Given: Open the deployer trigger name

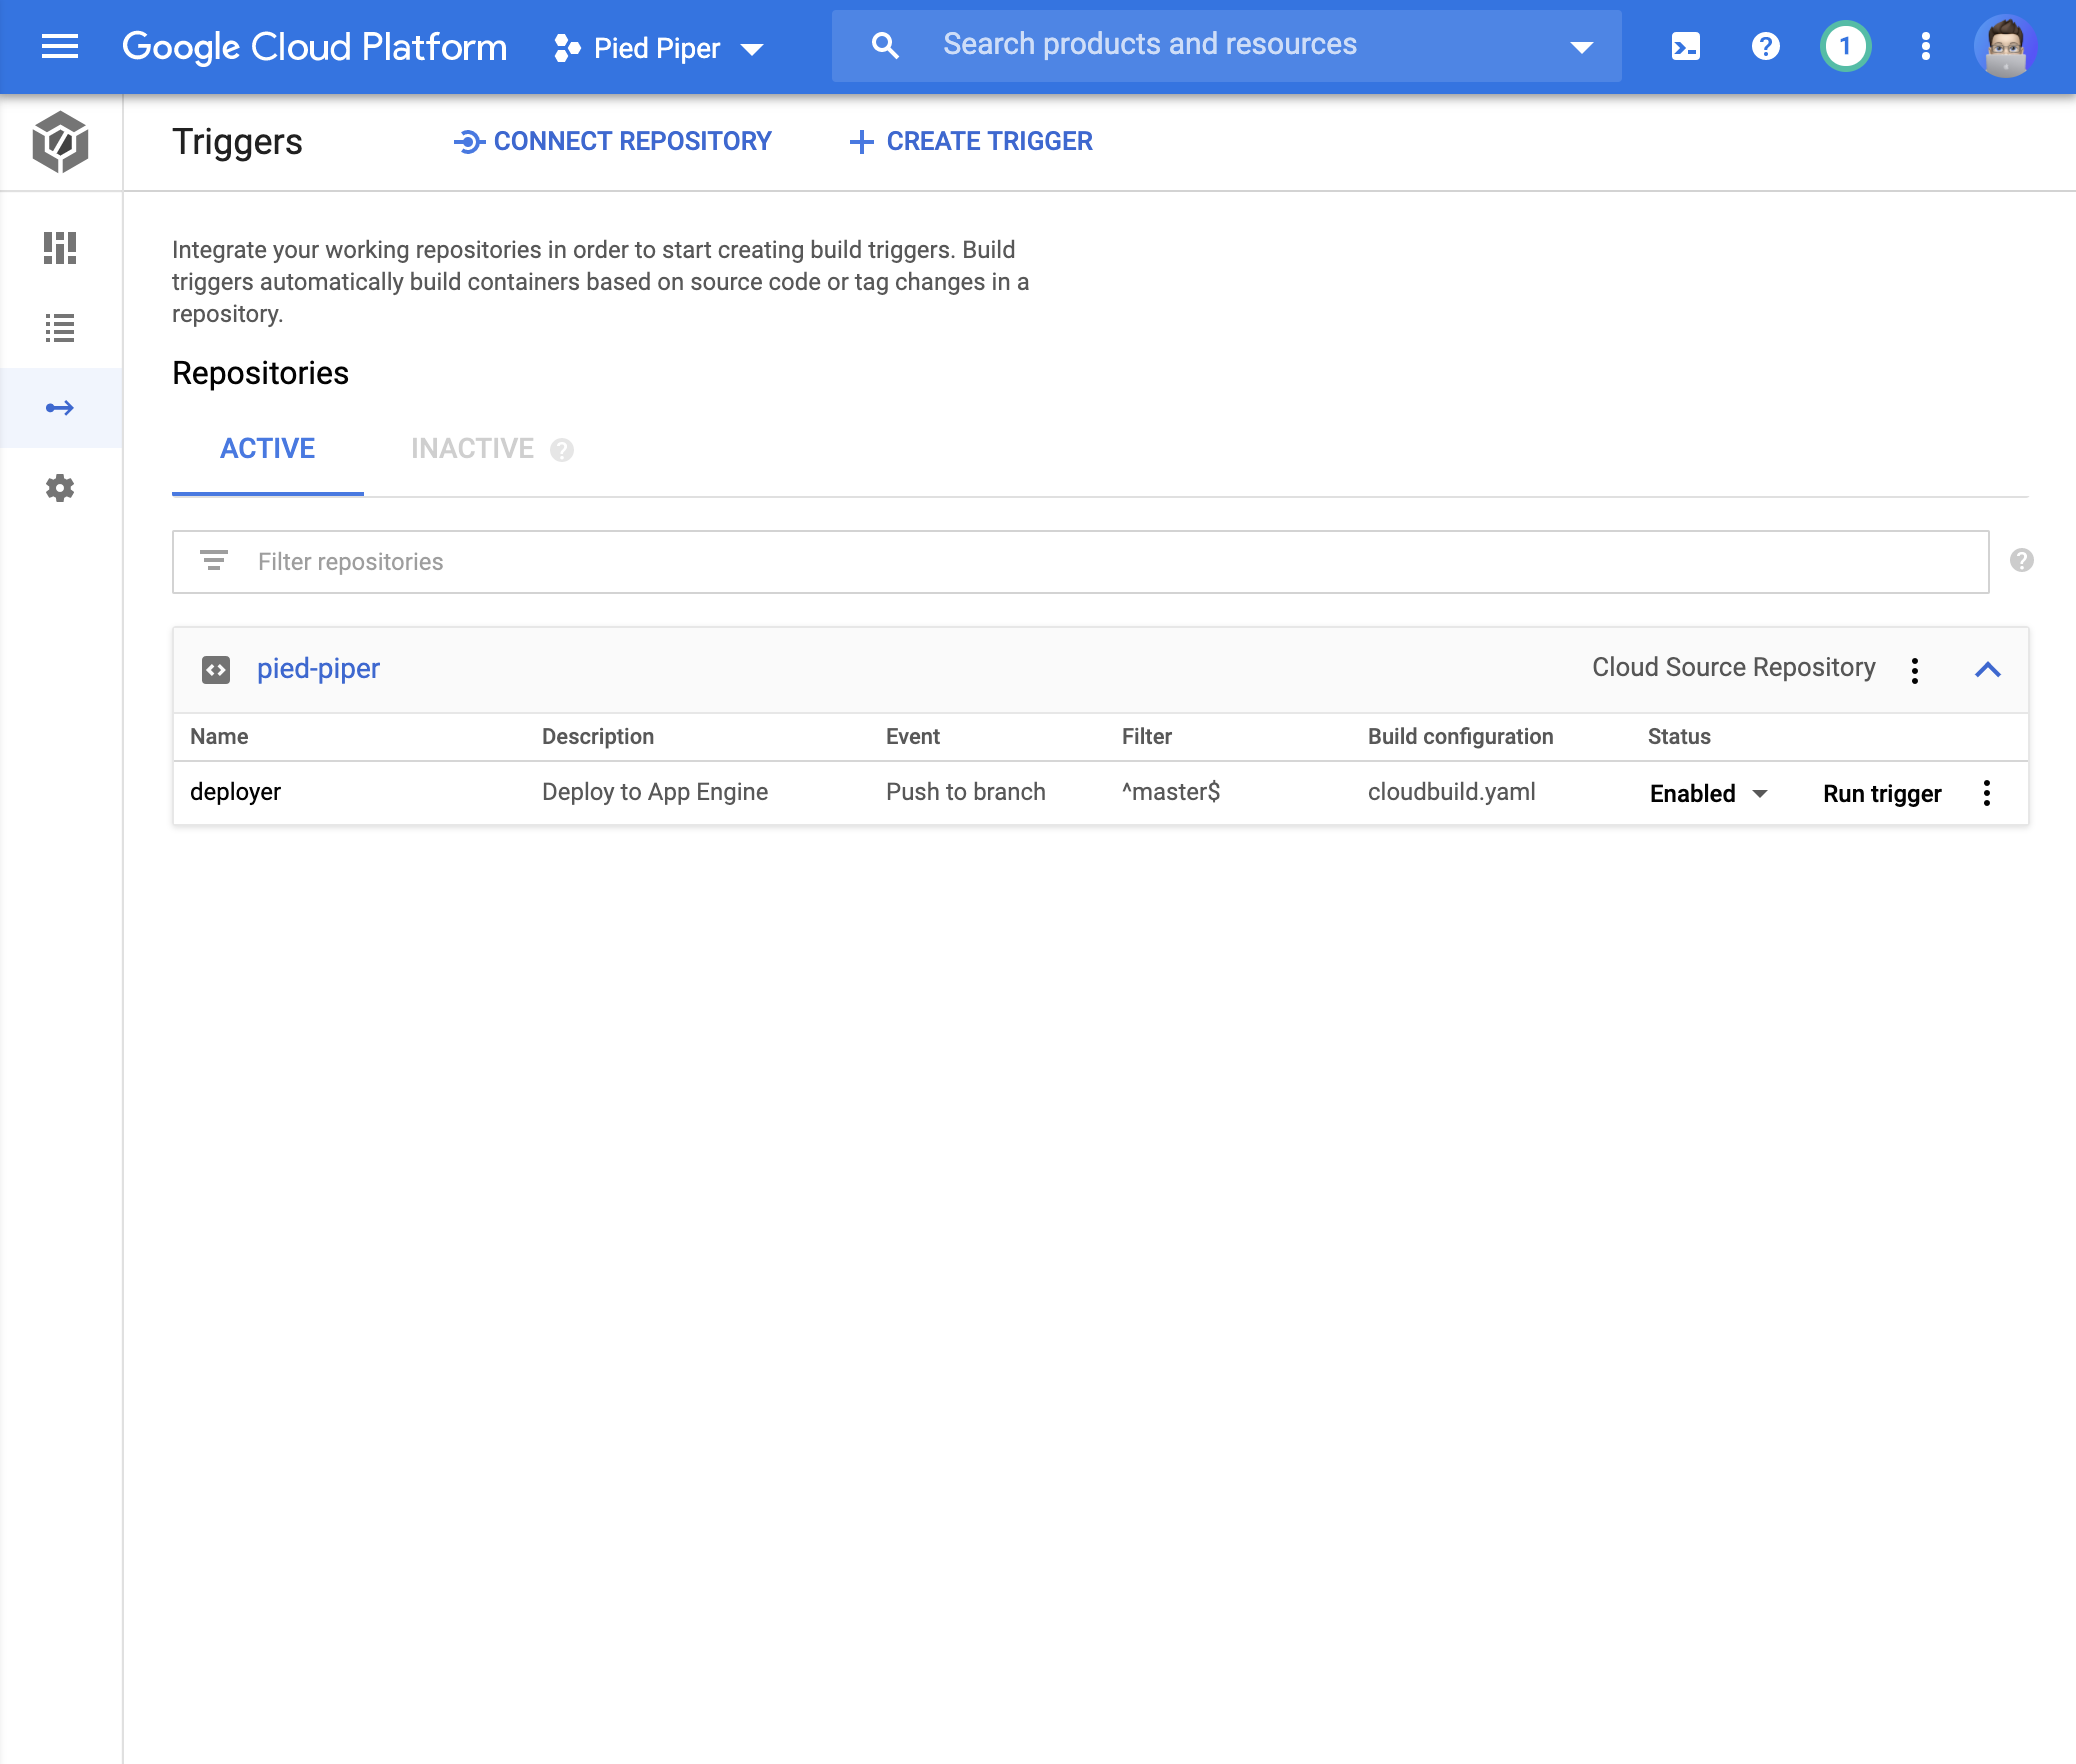Looking at the screenshot, I should click(x=236, y=792).
